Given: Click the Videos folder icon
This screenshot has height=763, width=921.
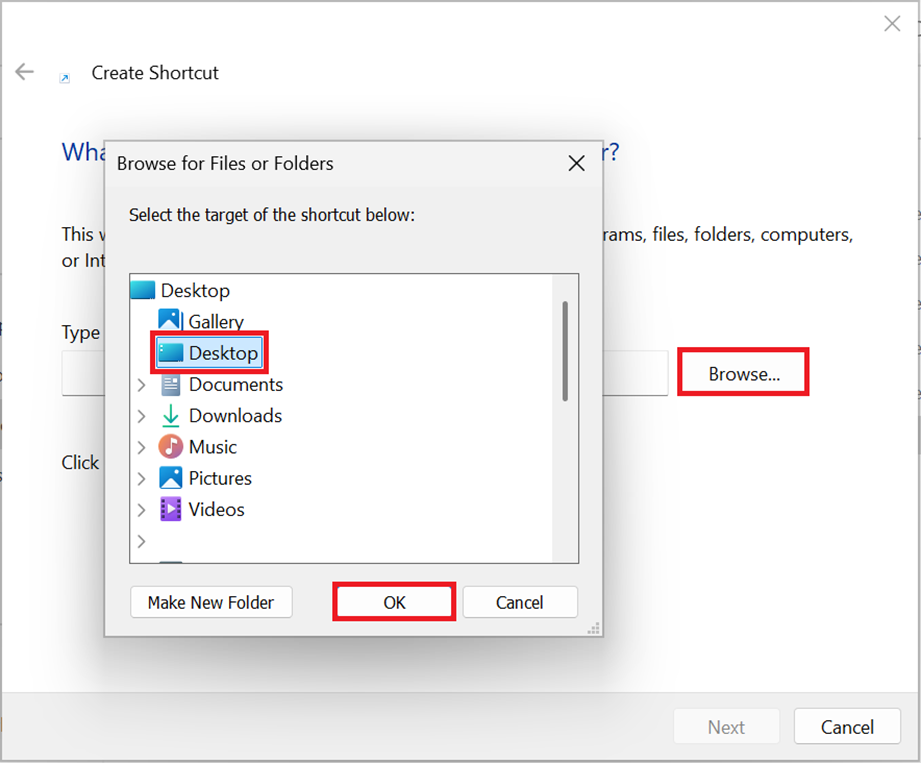Looking at the screenshot, I should (170, 509).
